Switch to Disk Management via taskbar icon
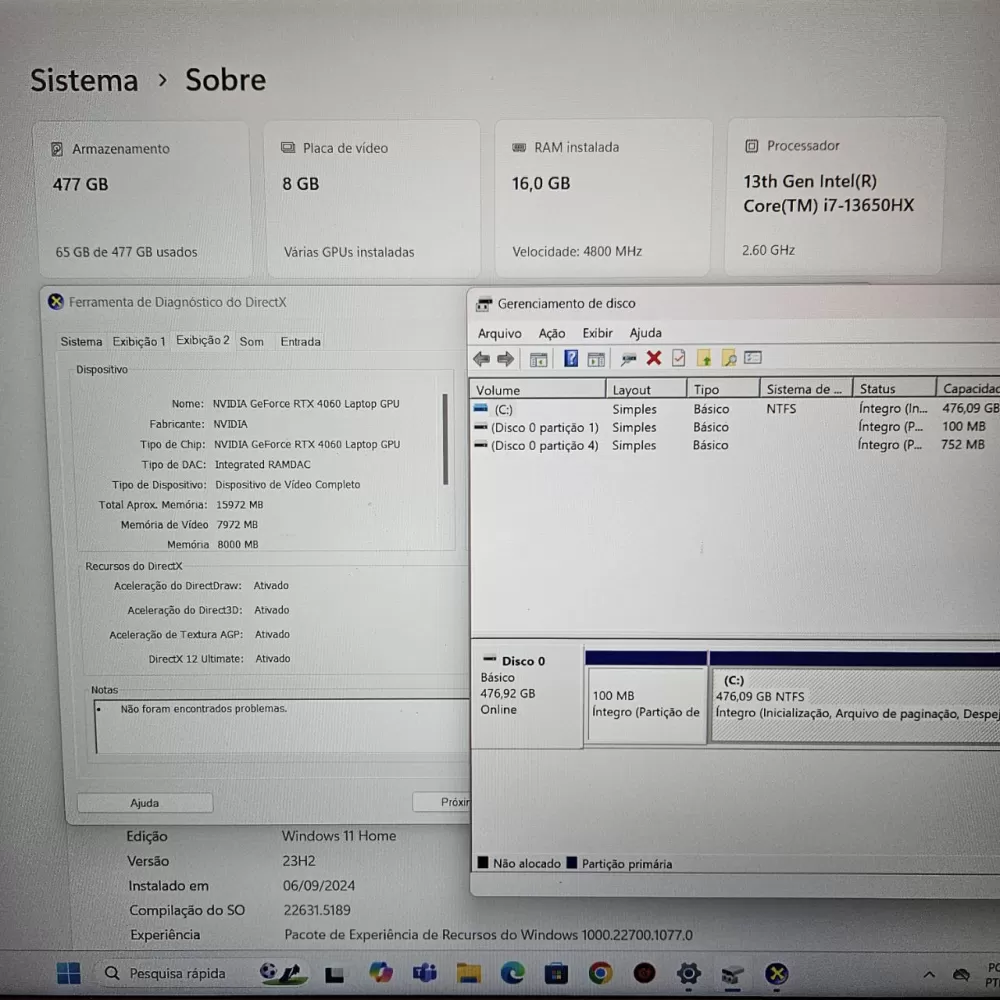1000x1000 pixels. pyautogui.click(x=733, y=974)
